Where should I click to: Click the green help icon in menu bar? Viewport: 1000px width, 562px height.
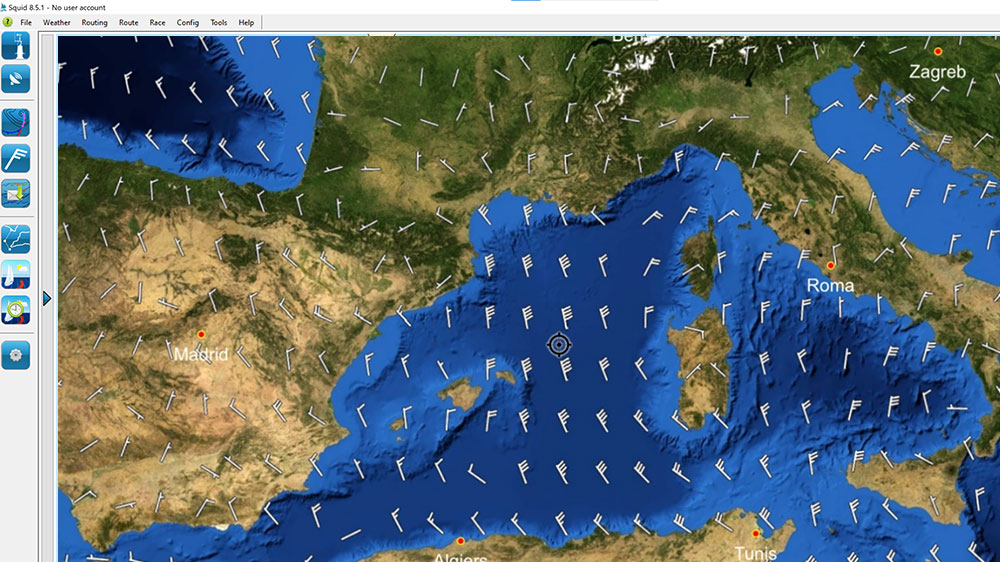coord(7,22)
